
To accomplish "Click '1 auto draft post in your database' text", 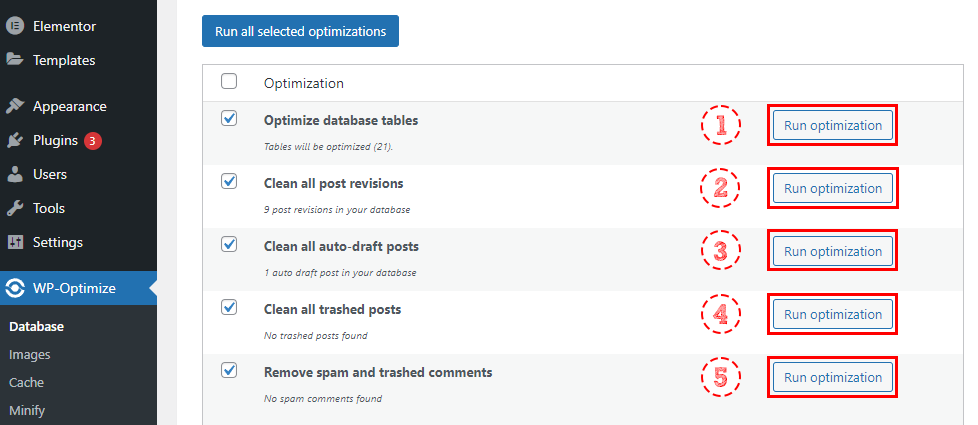I will pyautogui.click(x=340, y=273).
